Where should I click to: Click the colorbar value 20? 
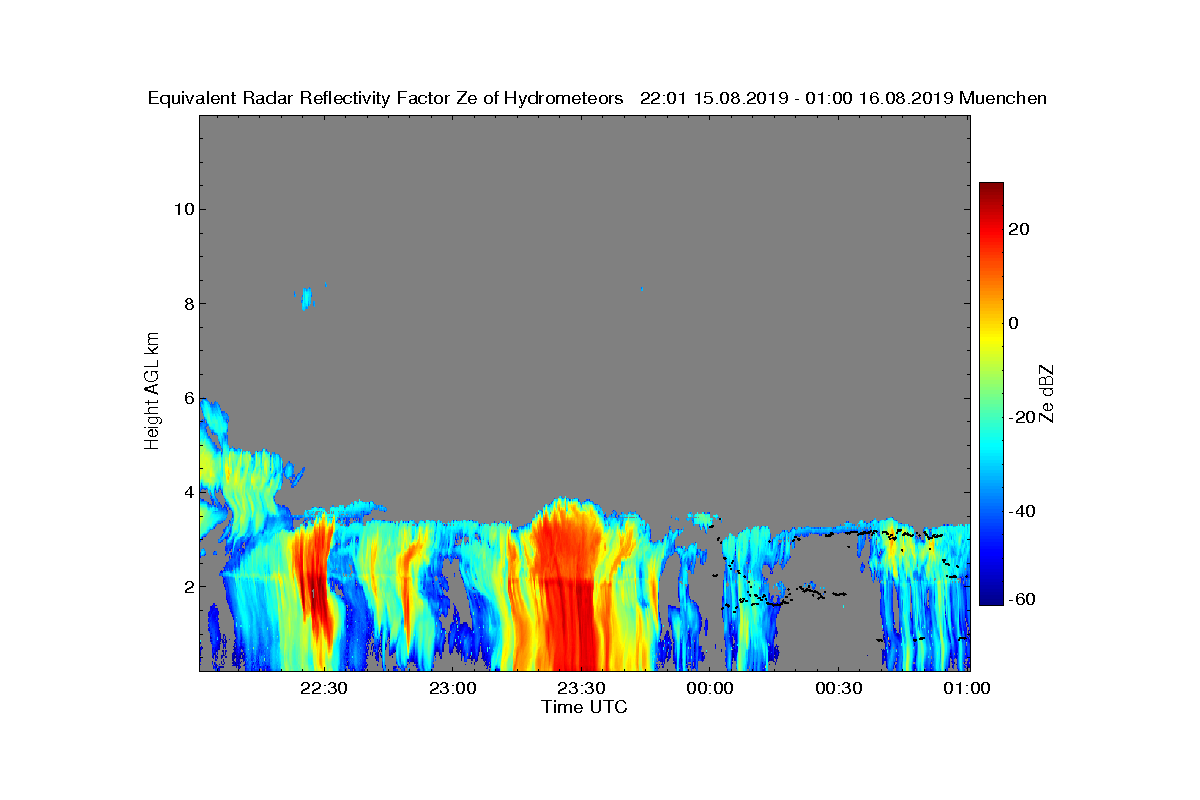pos(1019,229)
